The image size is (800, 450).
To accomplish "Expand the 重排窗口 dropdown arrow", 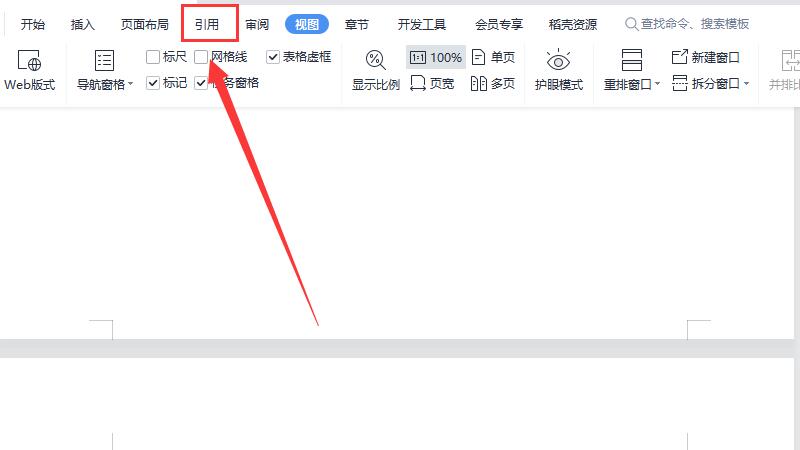I will coord(657,84).
